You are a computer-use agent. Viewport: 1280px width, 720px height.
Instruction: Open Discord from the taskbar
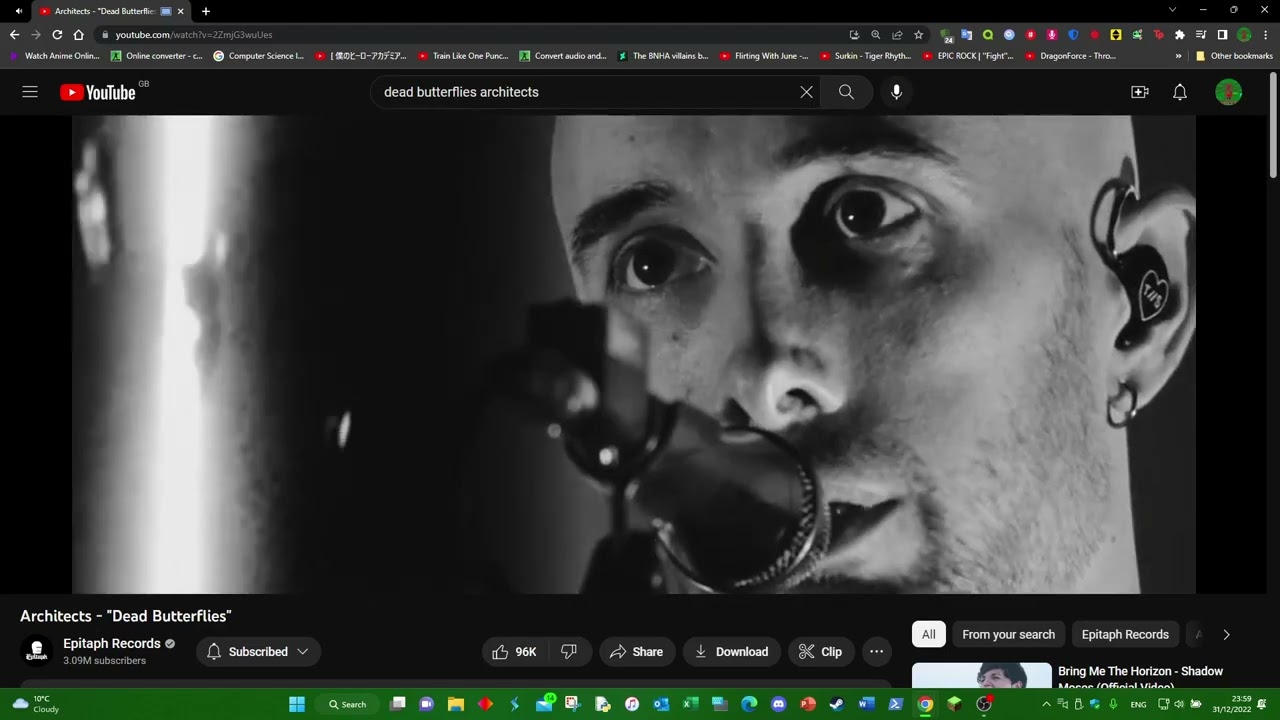pos(778,704)
